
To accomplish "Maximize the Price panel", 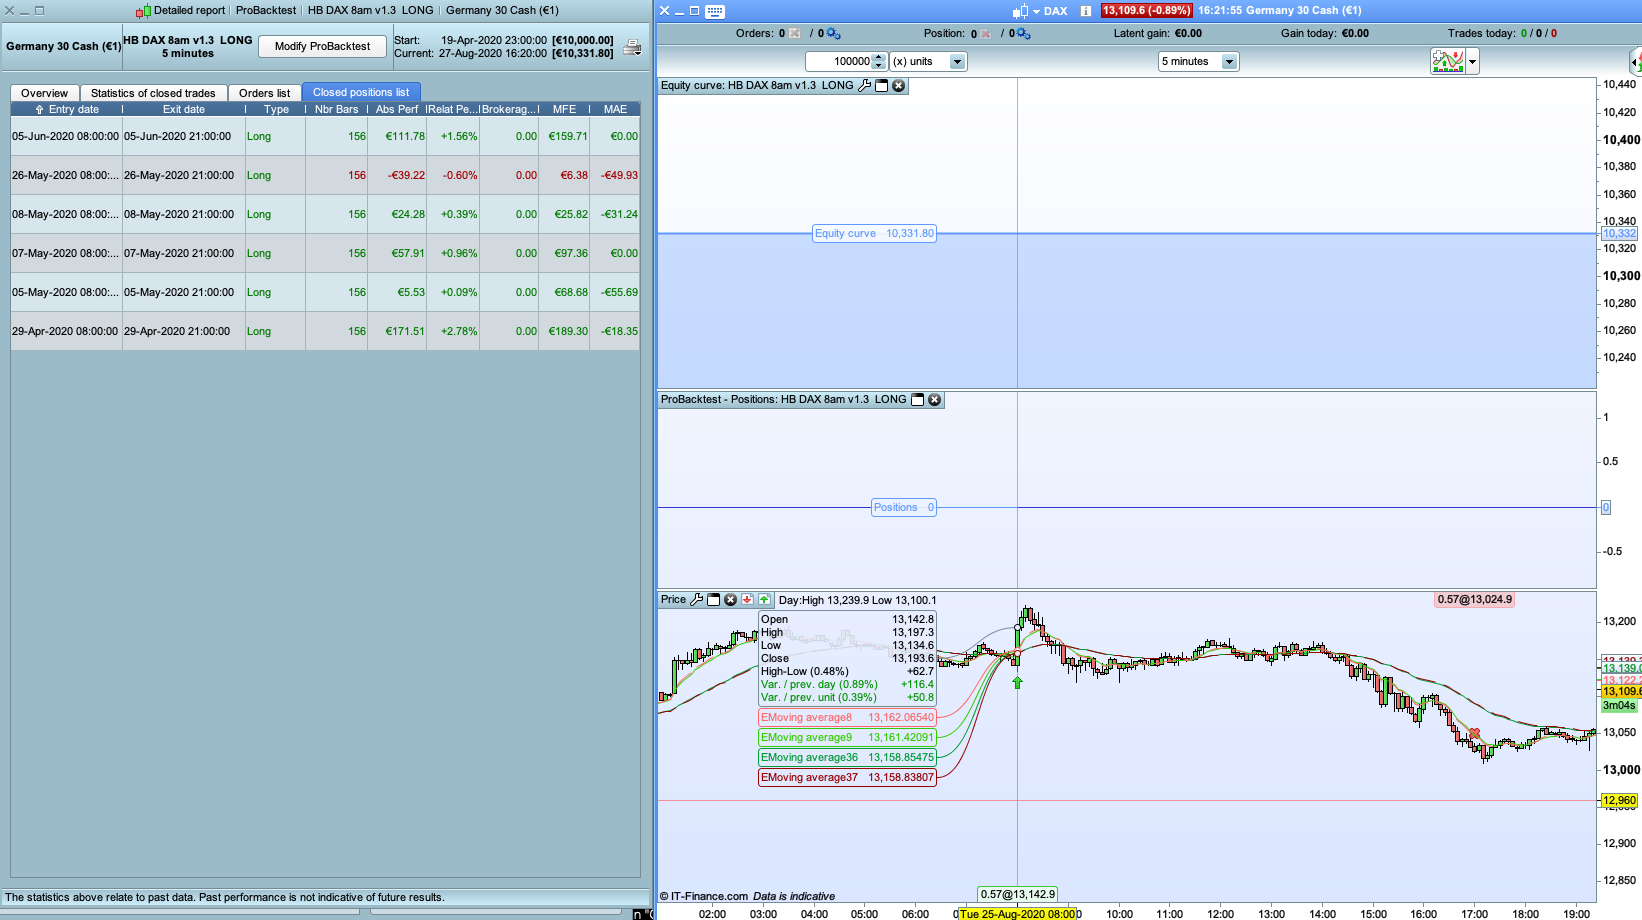I will (x=714, y=600).
